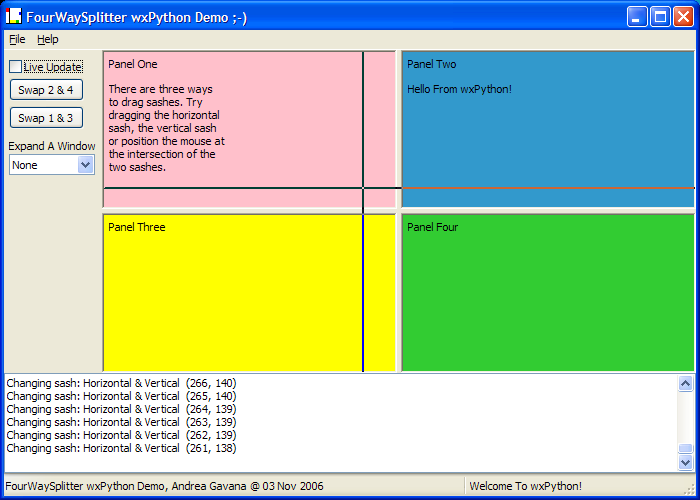Select the None combo box field

[42, 165]
